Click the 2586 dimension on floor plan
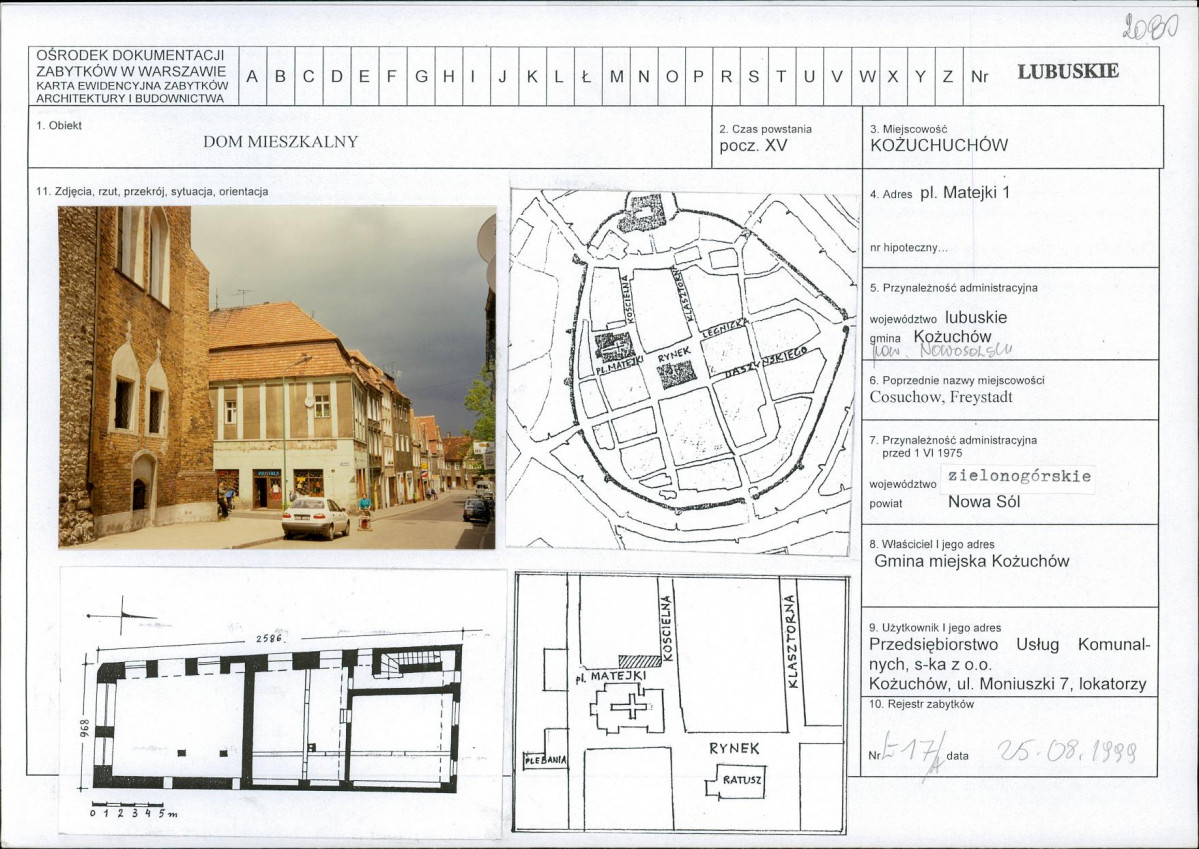The height and width of the screenshot is (849, 1199). coord(269,638)
